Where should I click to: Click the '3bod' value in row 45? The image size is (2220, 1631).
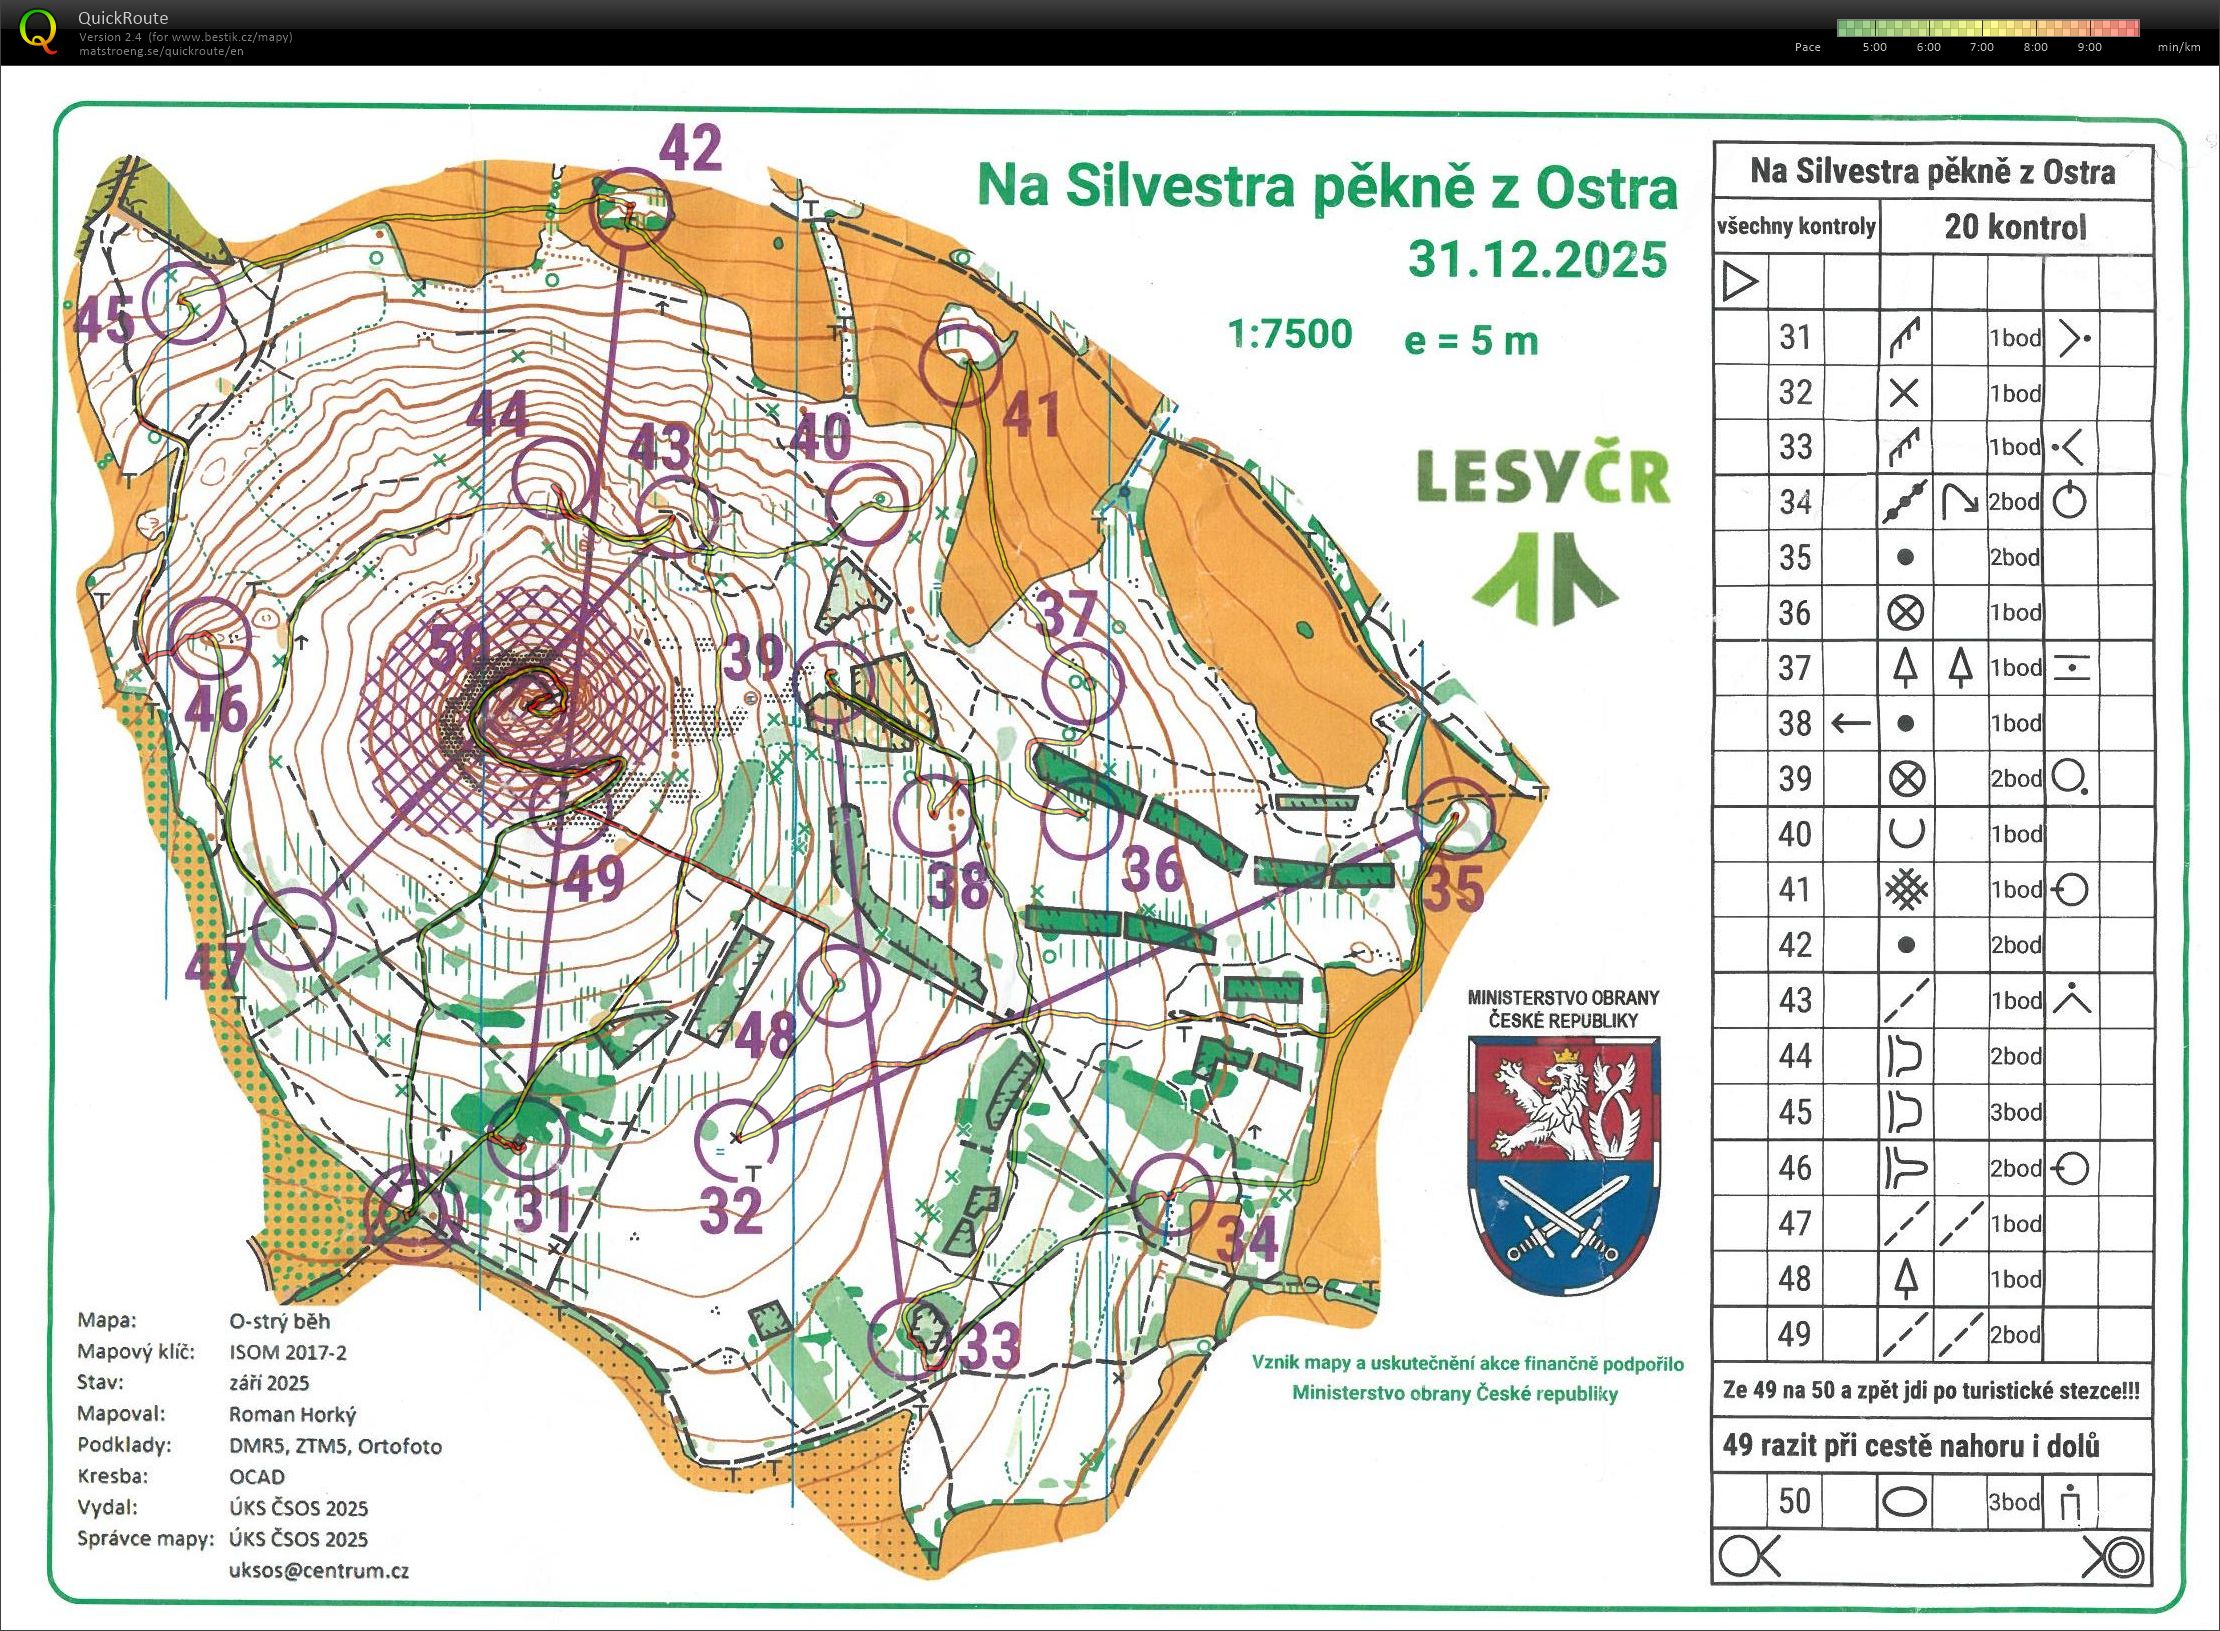[2015, 1112]
